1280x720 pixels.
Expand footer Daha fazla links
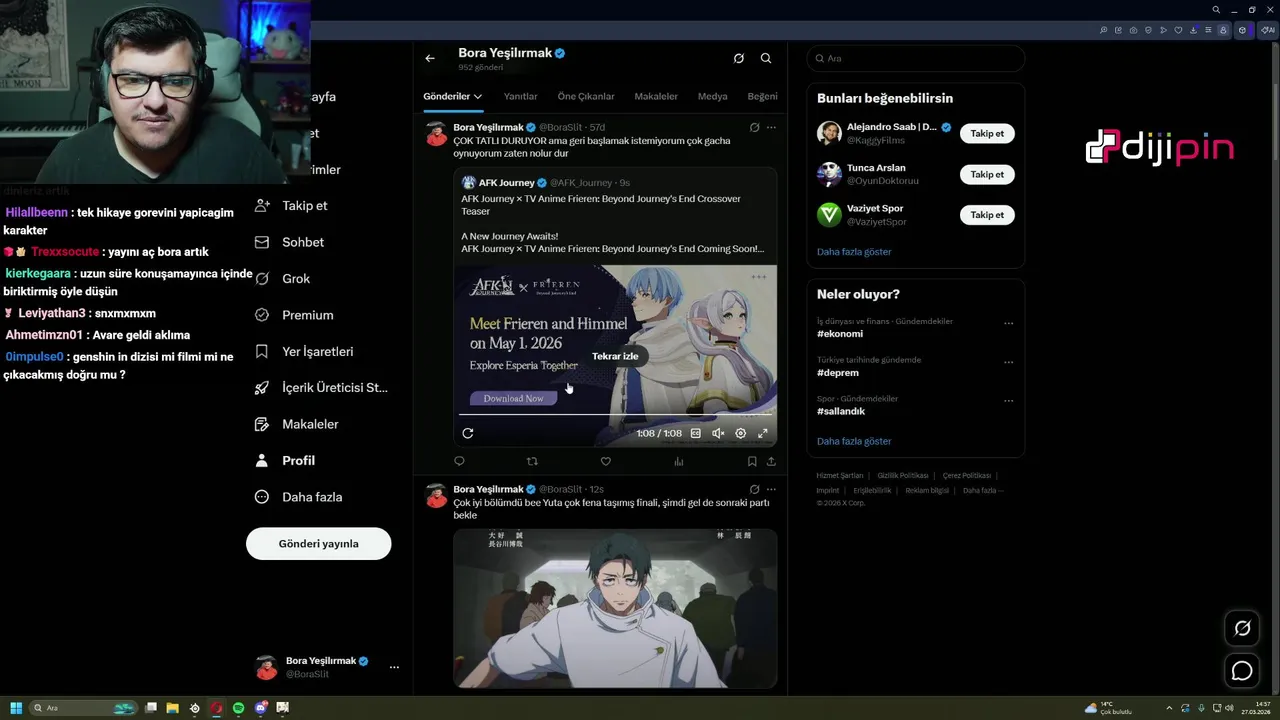pos(983,491)
